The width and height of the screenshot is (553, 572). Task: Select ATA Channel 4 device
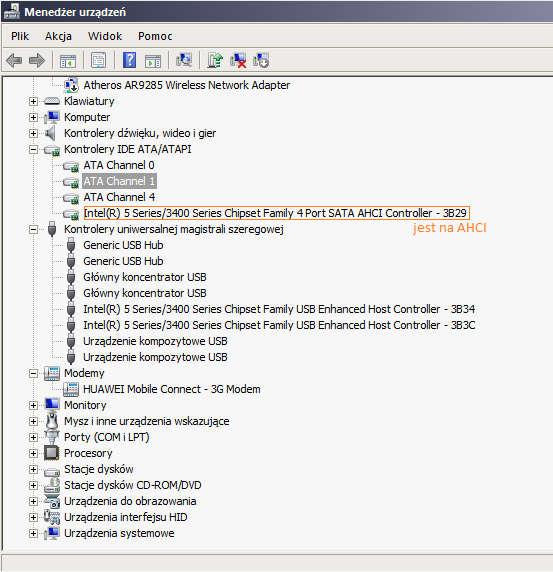tap(119, 197)
